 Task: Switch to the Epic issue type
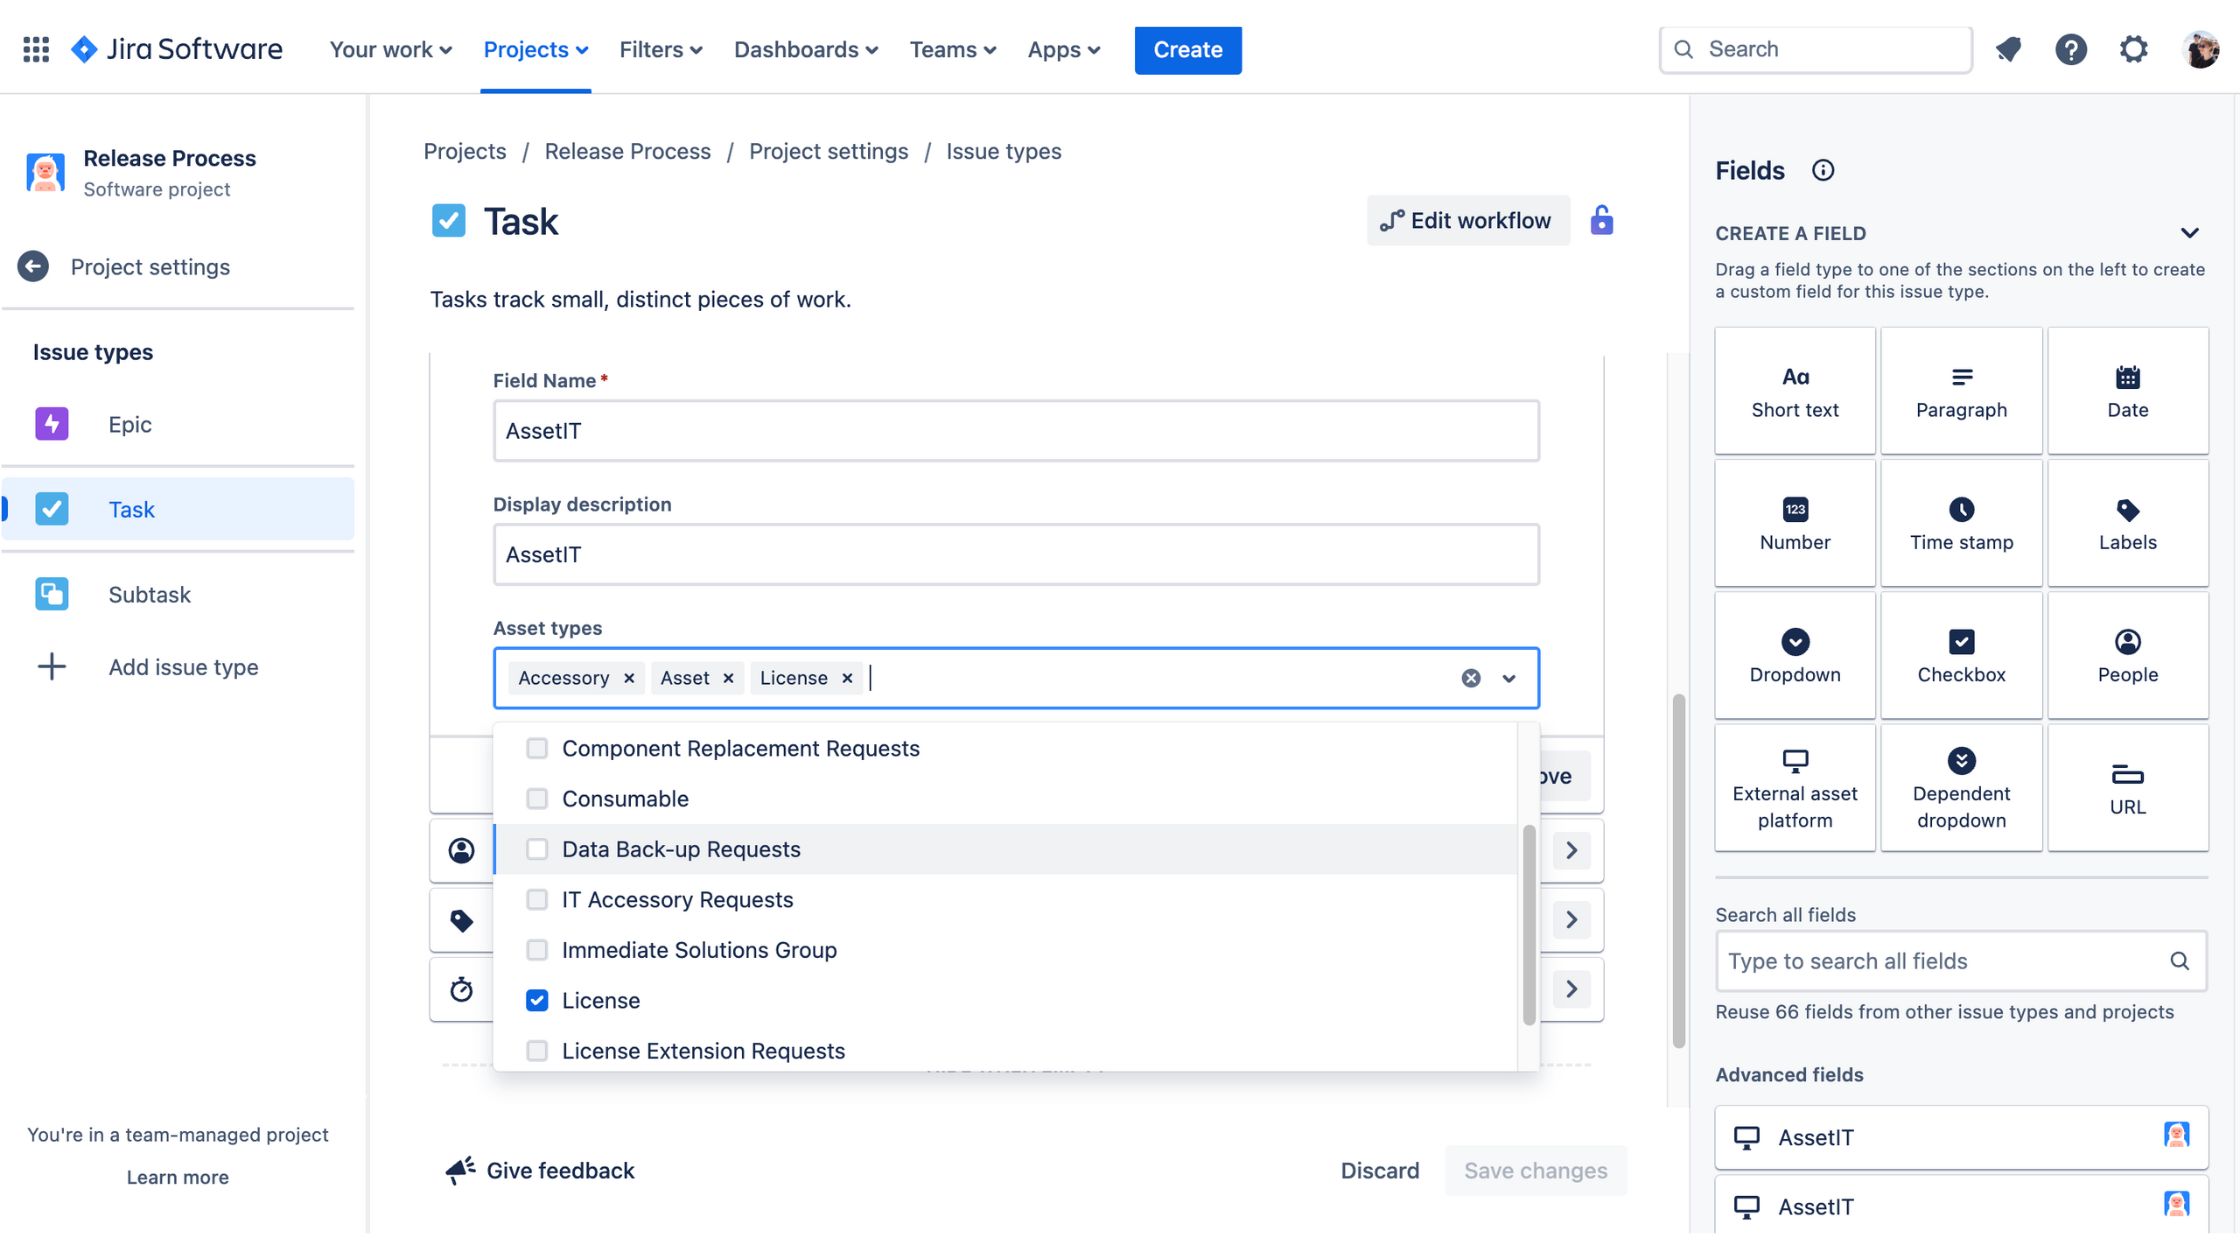click(x=130, y=424)
